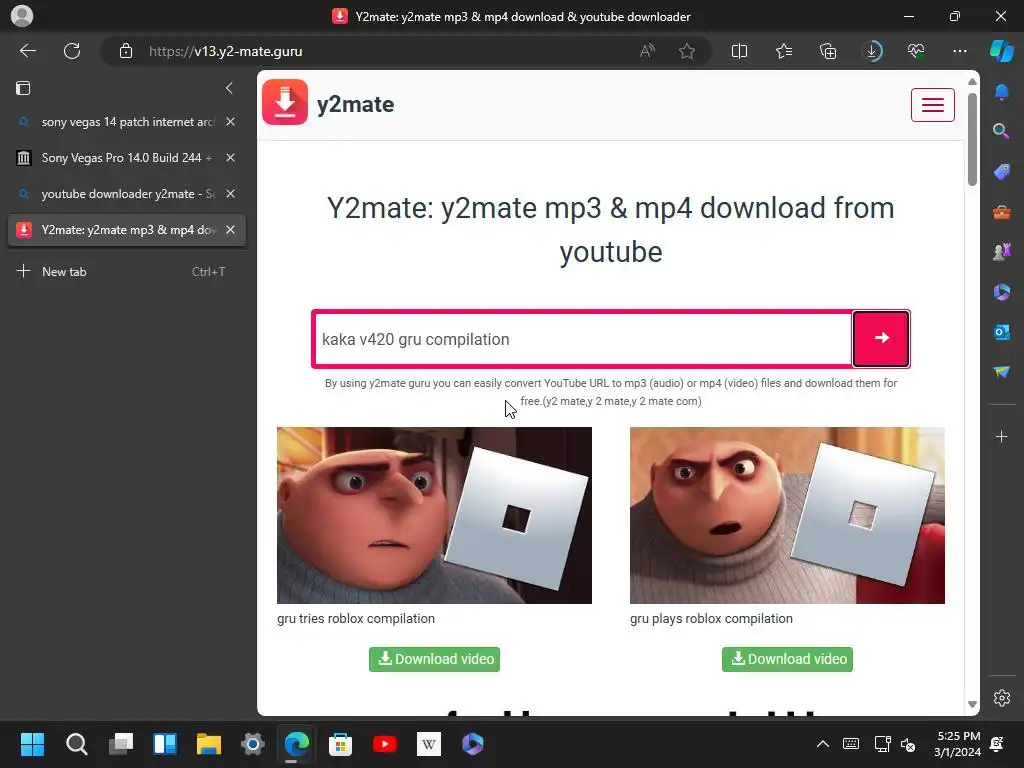Image resolution: width=1024 pixels, height=768 pixels.
Task: Open the hamburger navigation menu
Action: (933, 104)
